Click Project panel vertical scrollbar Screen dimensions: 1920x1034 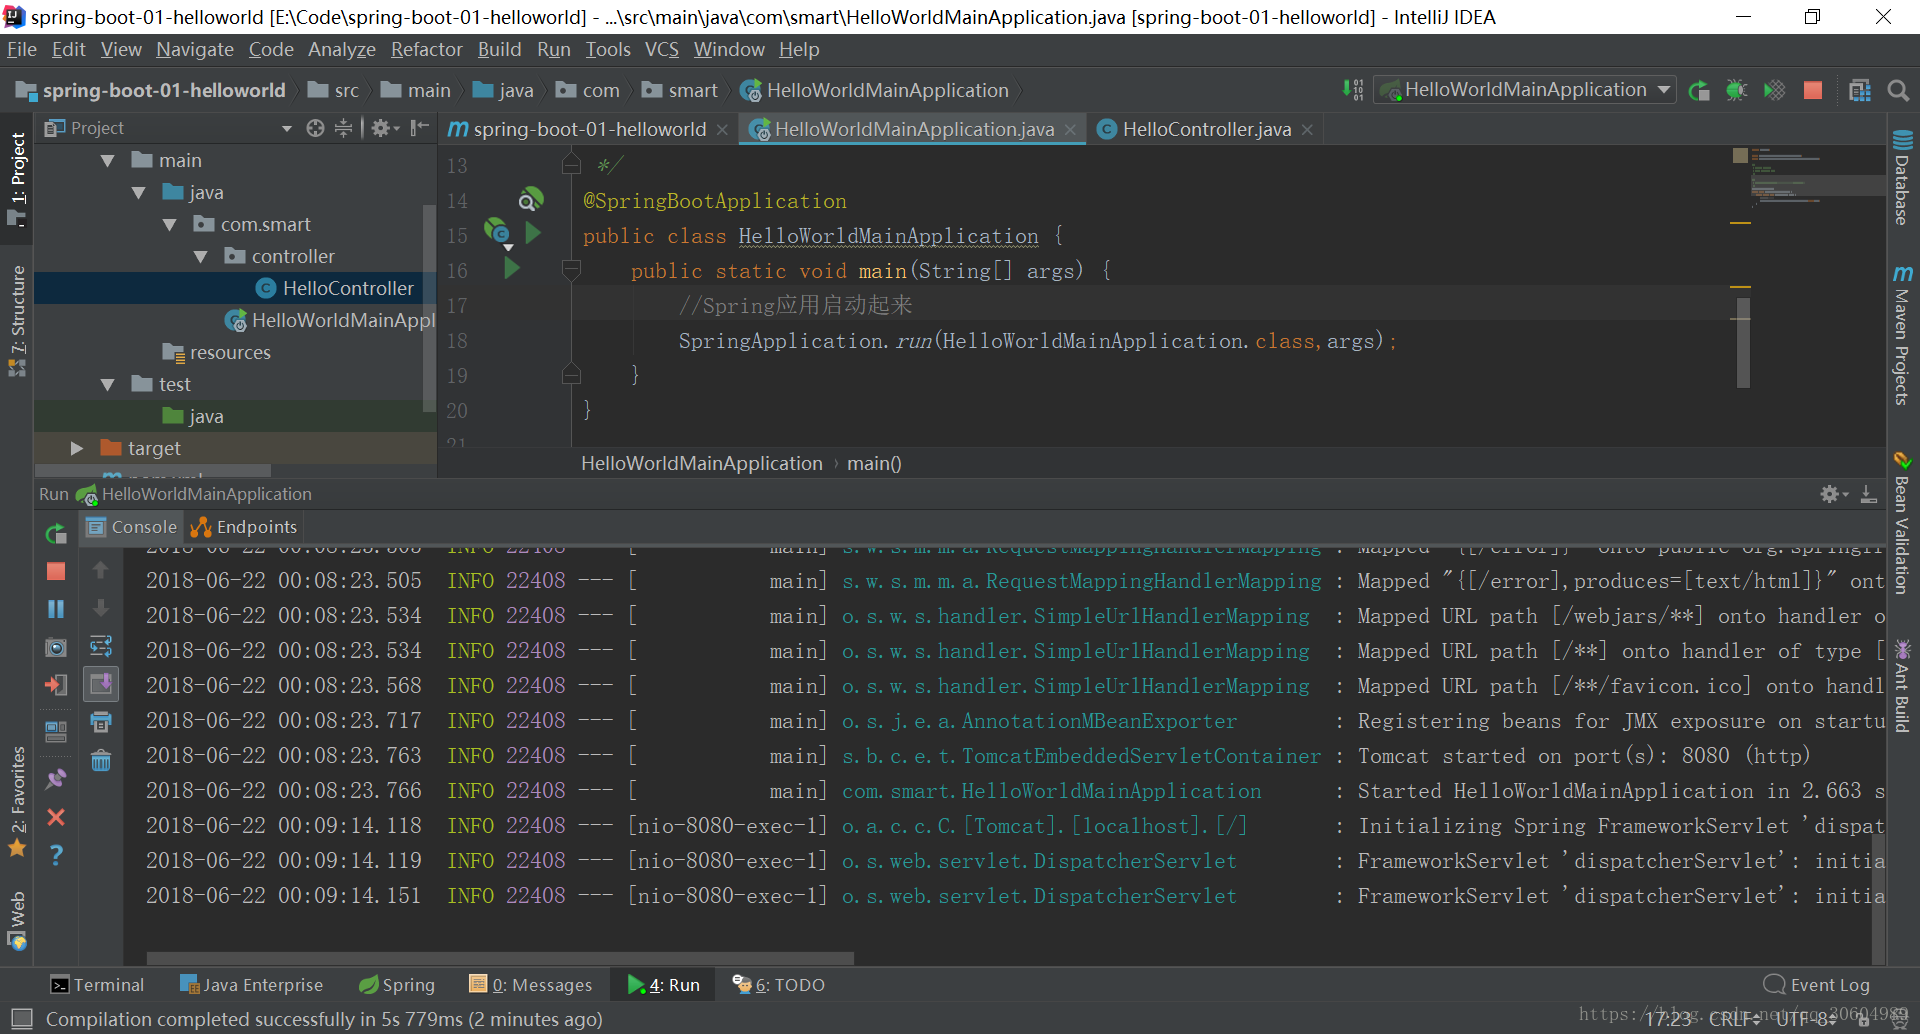pos(429,308)
